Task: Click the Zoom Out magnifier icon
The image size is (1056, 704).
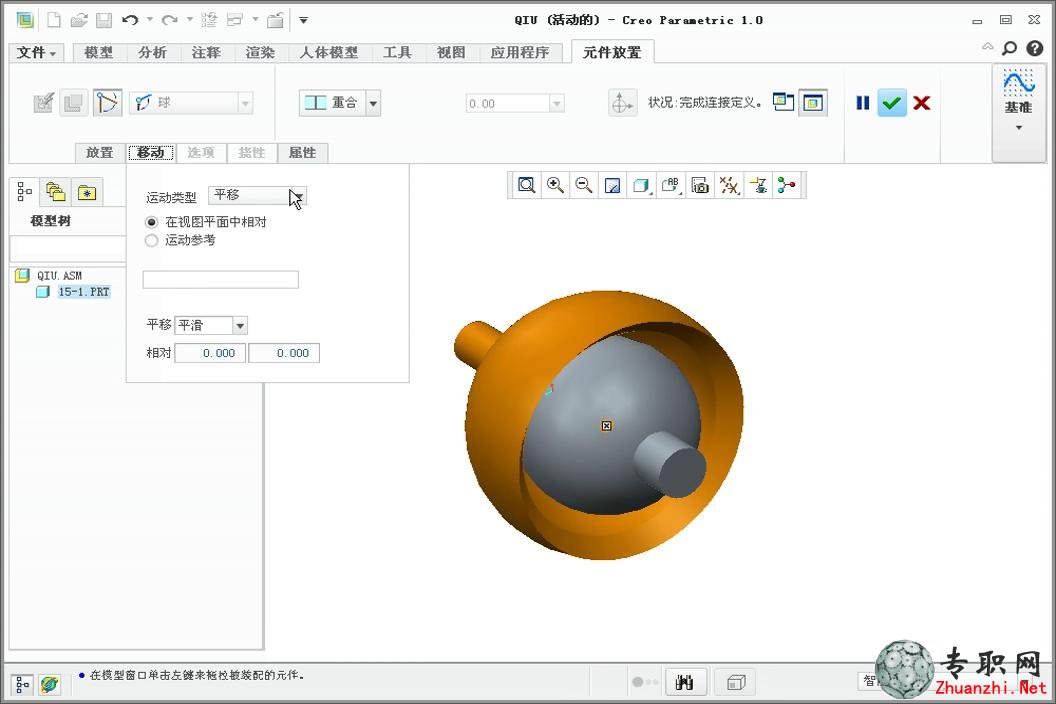Action: (584, 185)
